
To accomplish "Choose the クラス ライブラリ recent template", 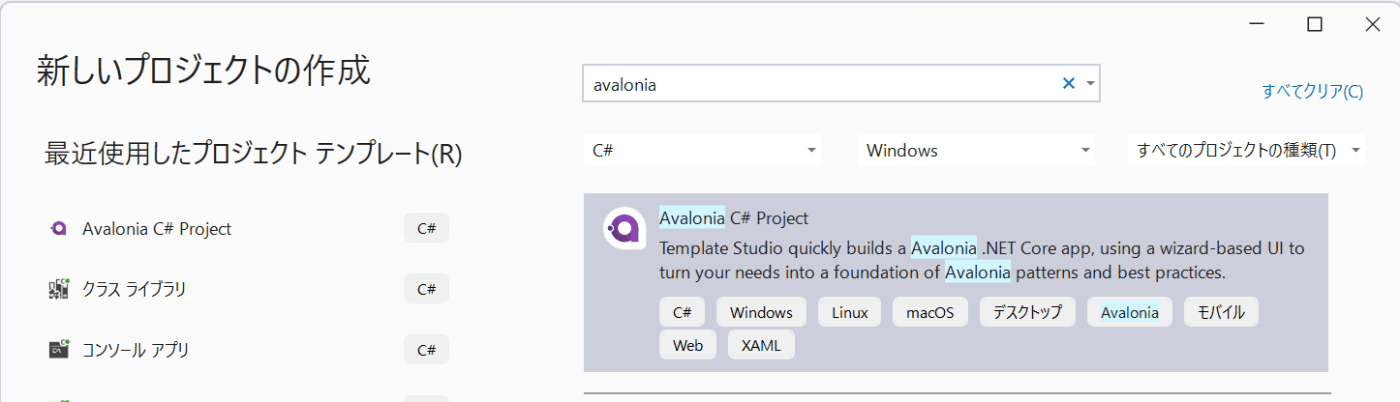I will pos(248,289).
